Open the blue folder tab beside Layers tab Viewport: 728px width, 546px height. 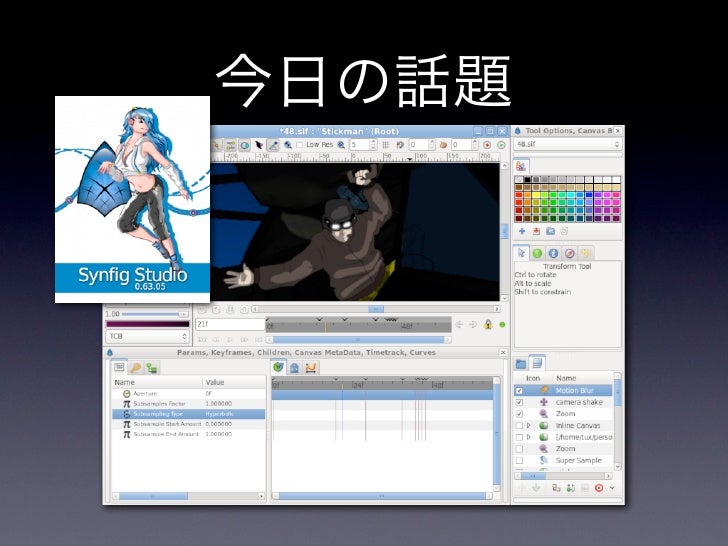pyautogui.click(x=521, y=364)
